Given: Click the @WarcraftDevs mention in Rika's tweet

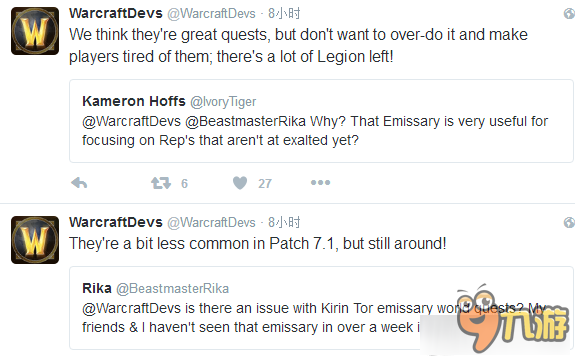Looking at the screenshot, I should click(x=132, y=308).
